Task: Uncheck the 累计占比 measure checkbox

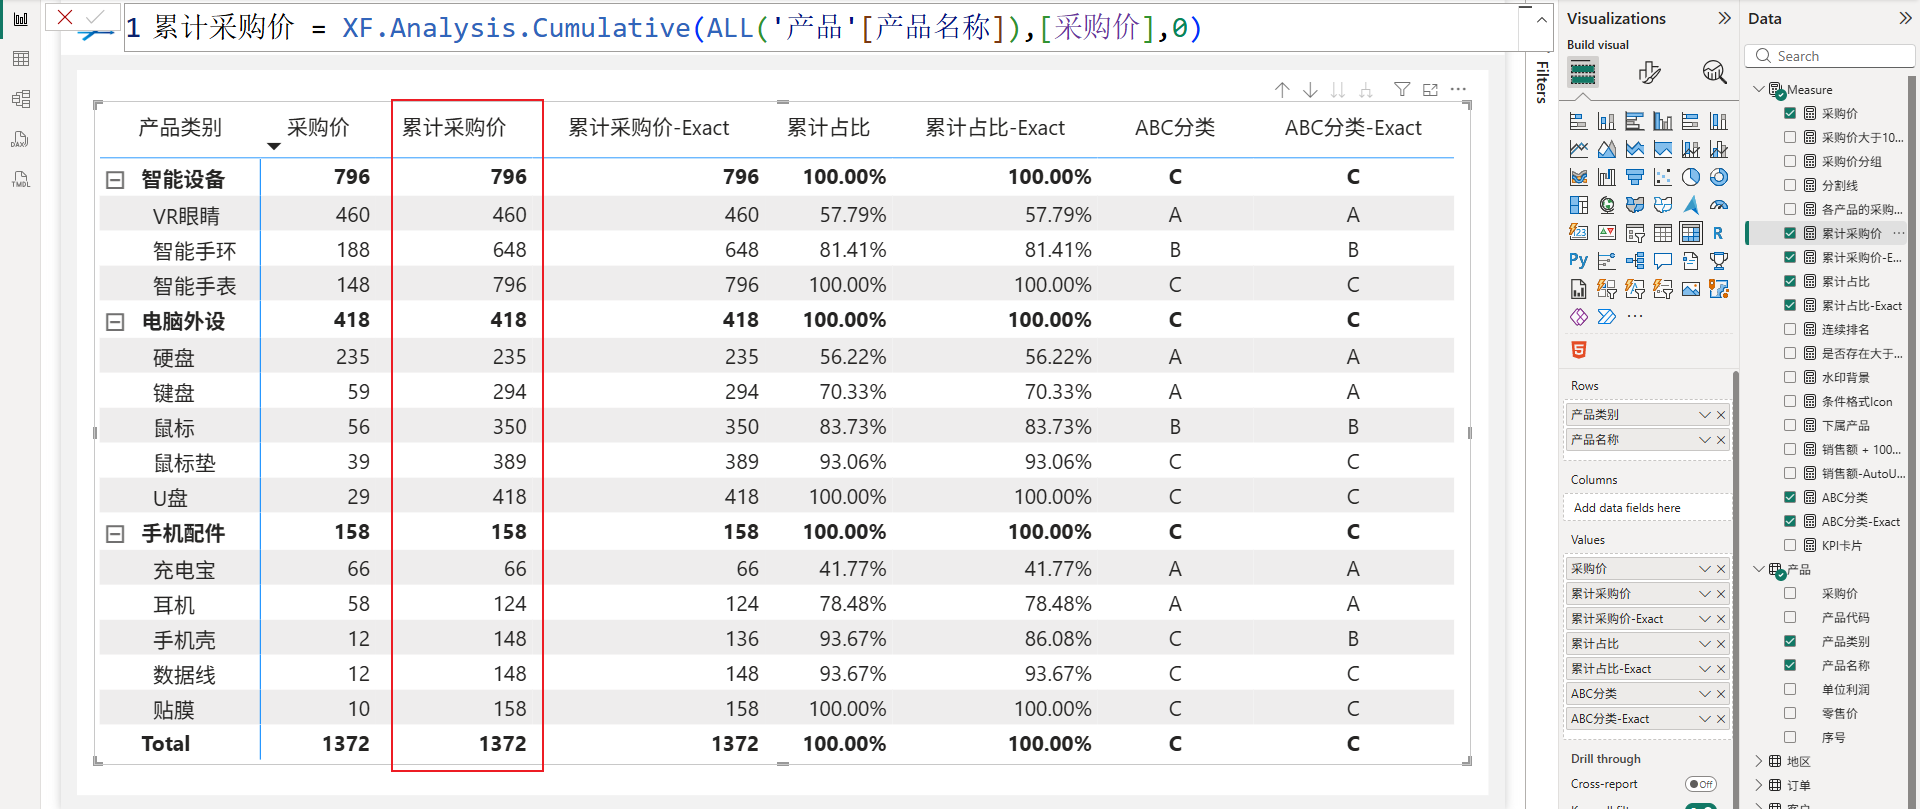Action: pos(1790,281)
